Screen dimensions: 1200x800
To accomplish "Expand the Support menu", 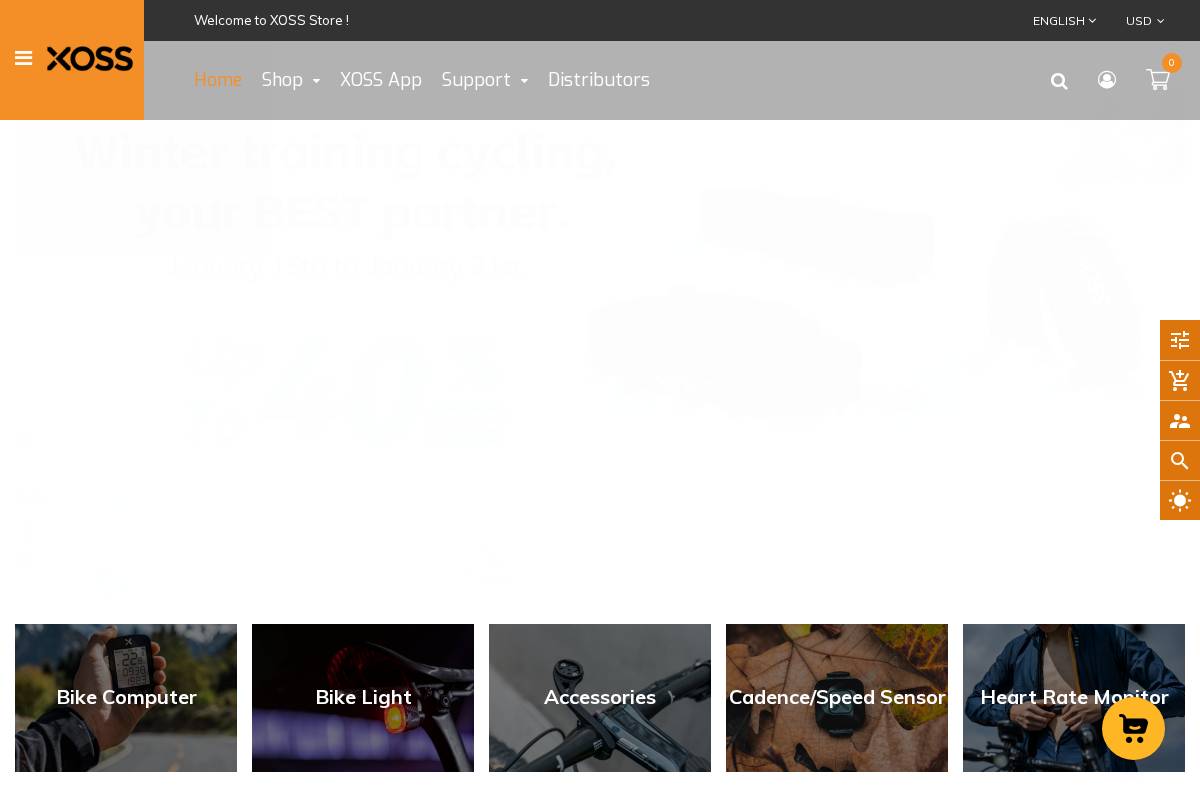I will click(x=485, y=80).
